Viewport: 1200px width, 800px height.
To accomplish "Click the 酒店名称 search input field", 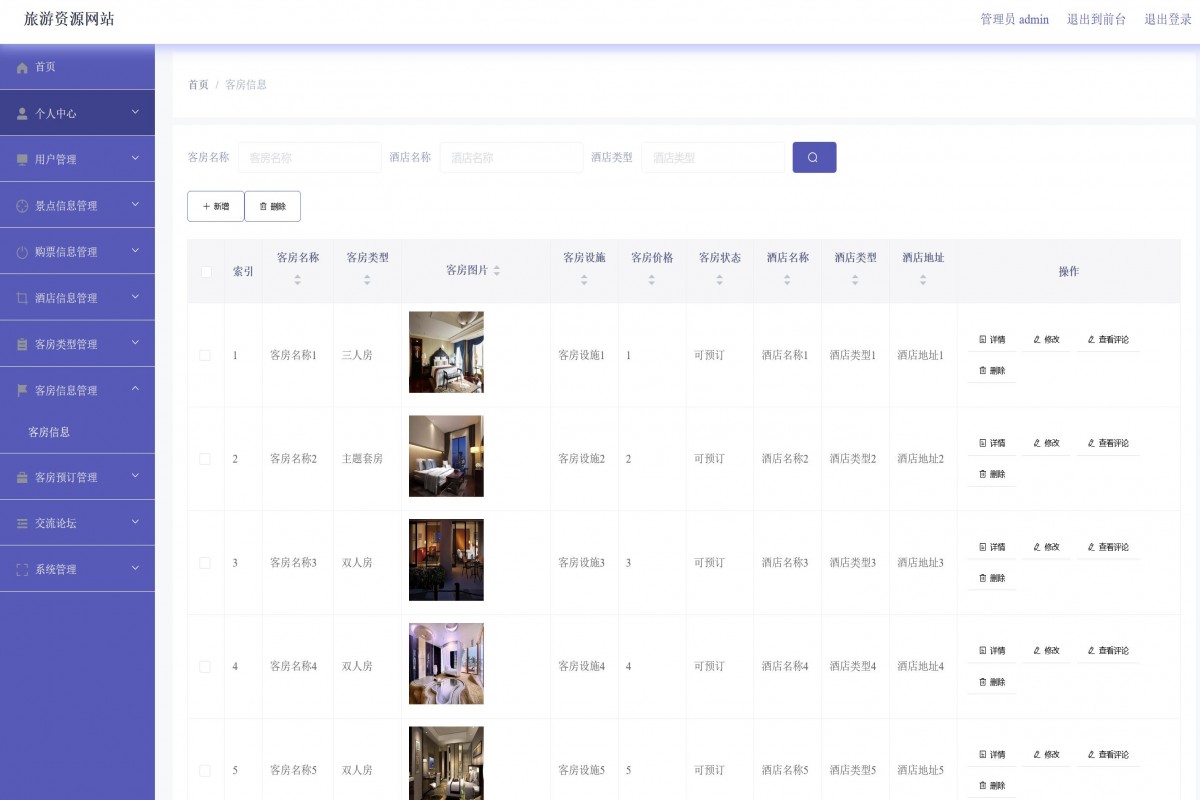I will pyautogui.click(x=511, y=157).
